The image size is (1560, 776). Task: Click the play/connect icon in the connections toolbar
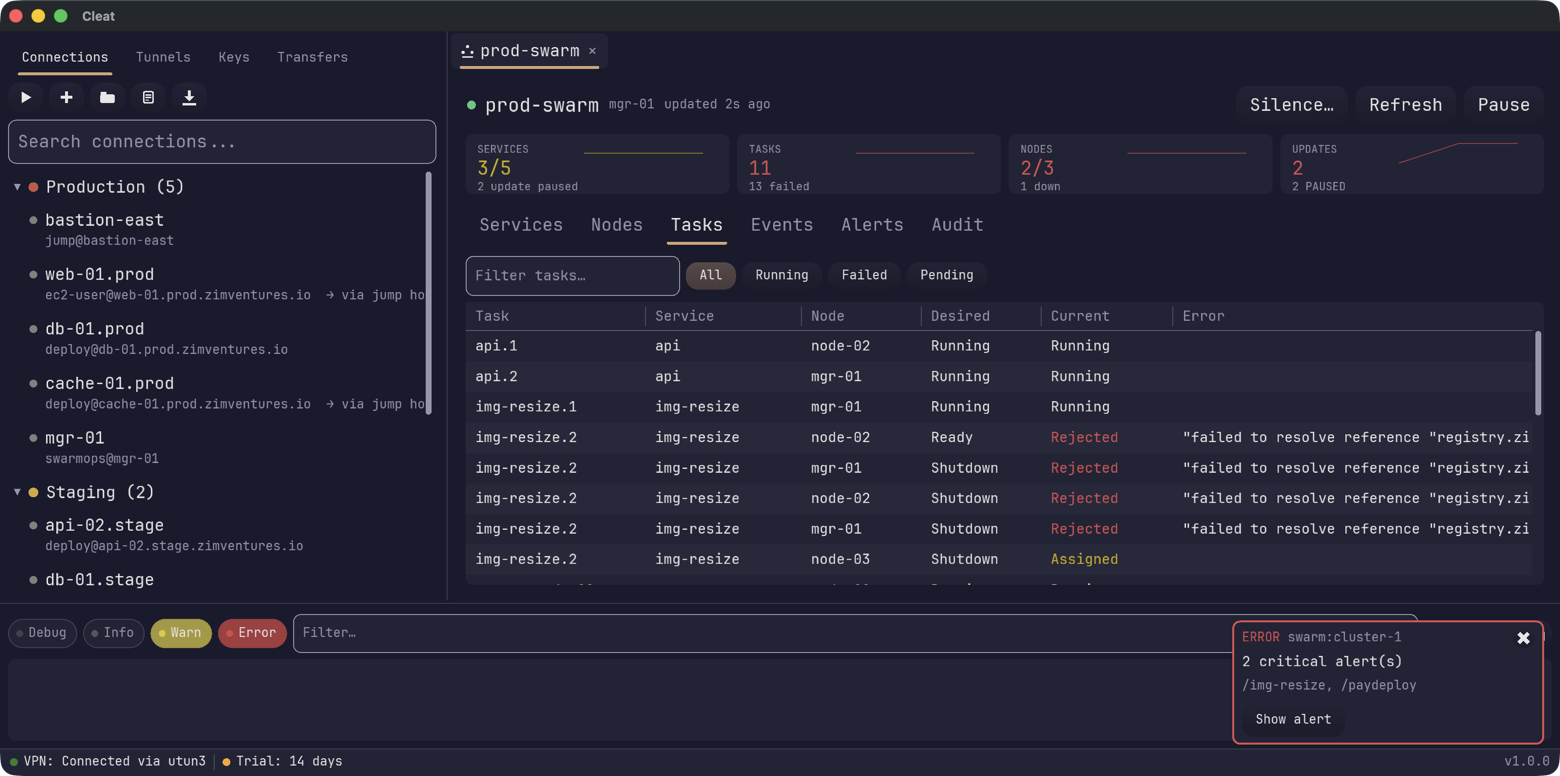pos(26,97)
